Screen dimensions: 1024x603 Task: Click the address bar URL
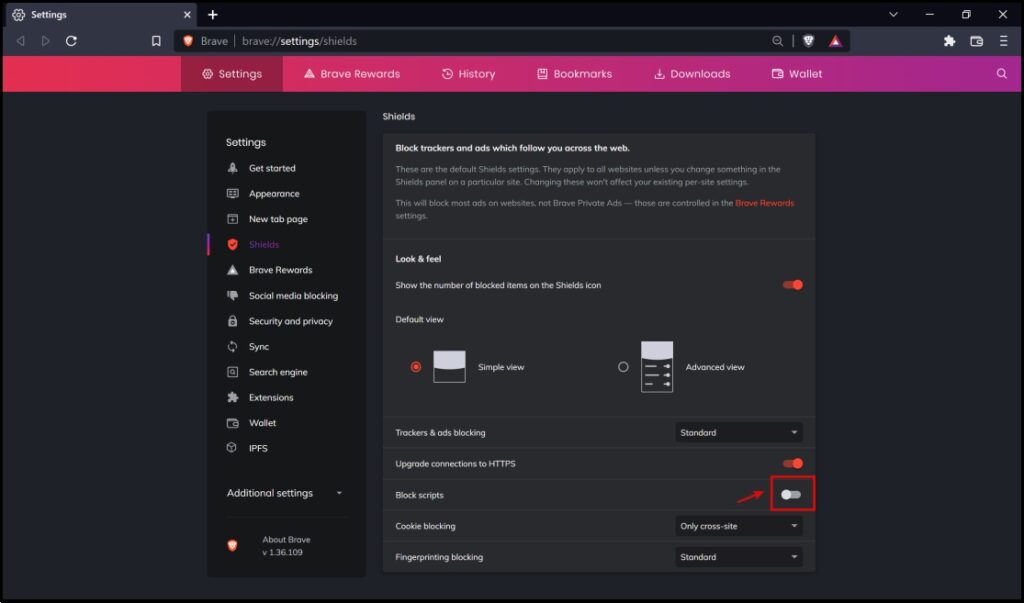coord(299,41)
